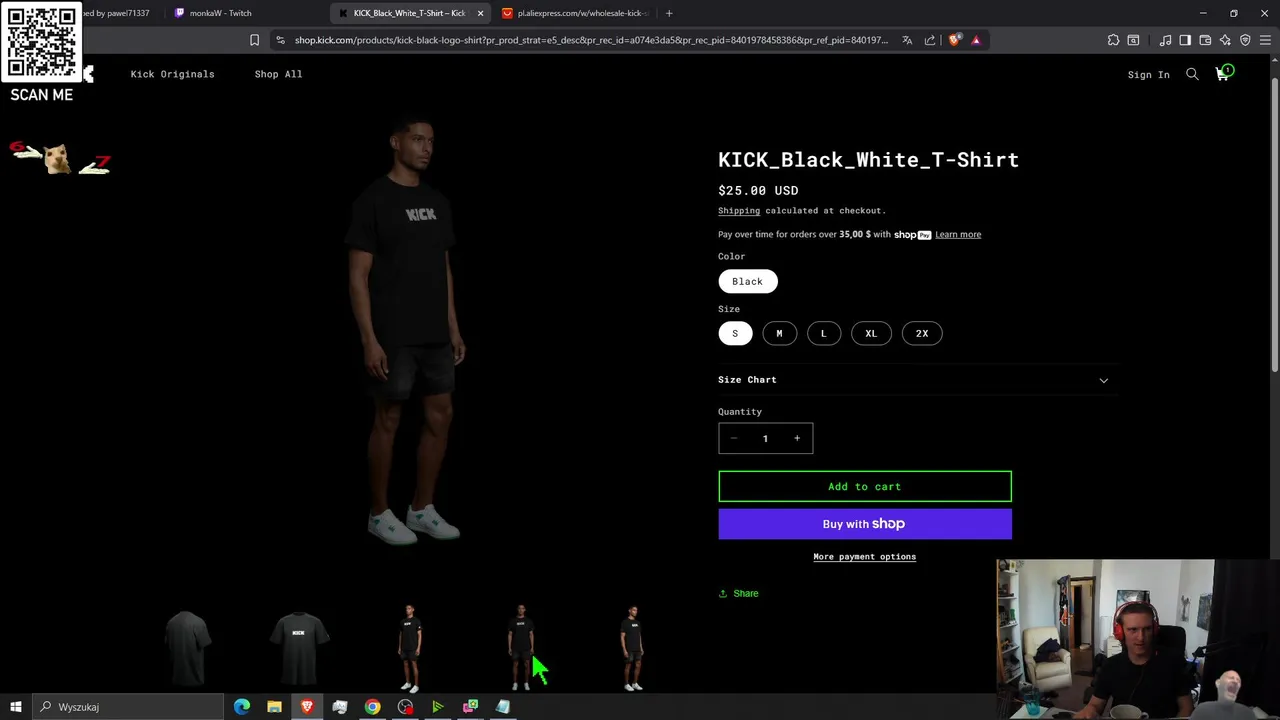Open File Explorer from the taskbar
This screenshot has height=720, width=1280.
[274, 707]
